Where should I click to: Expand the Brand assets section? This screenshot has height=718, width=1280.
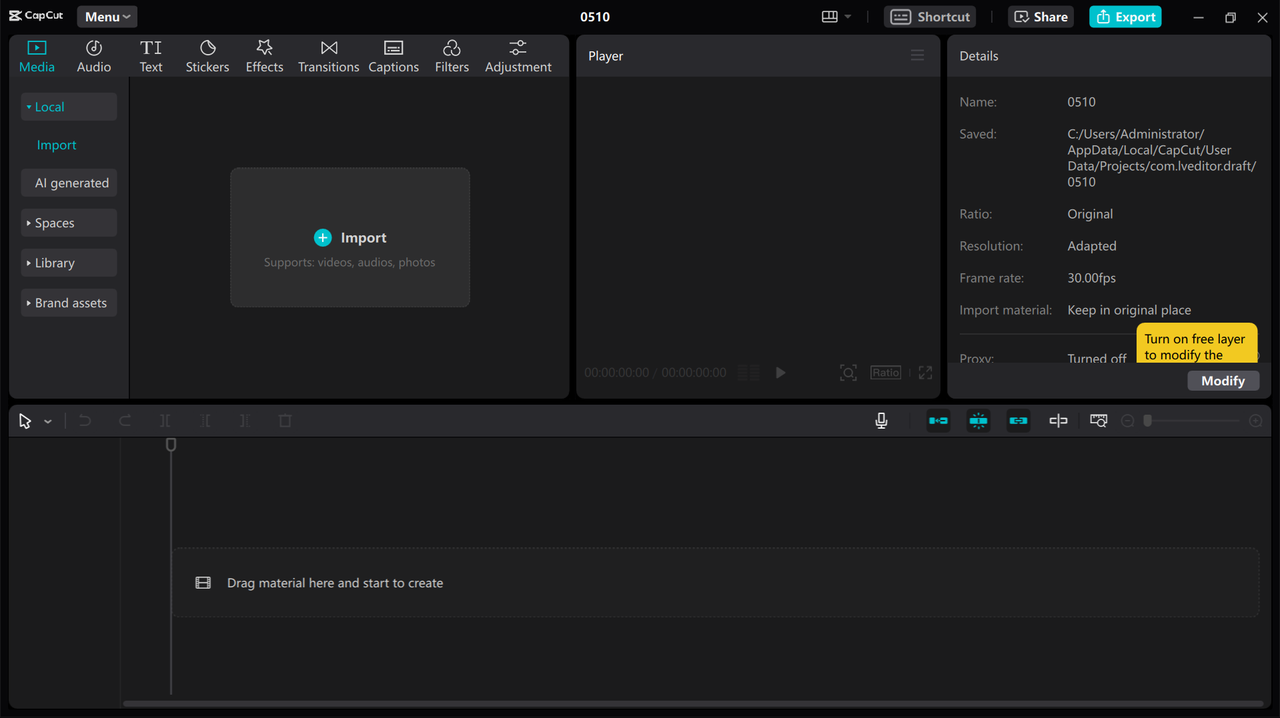coord(69,303)
